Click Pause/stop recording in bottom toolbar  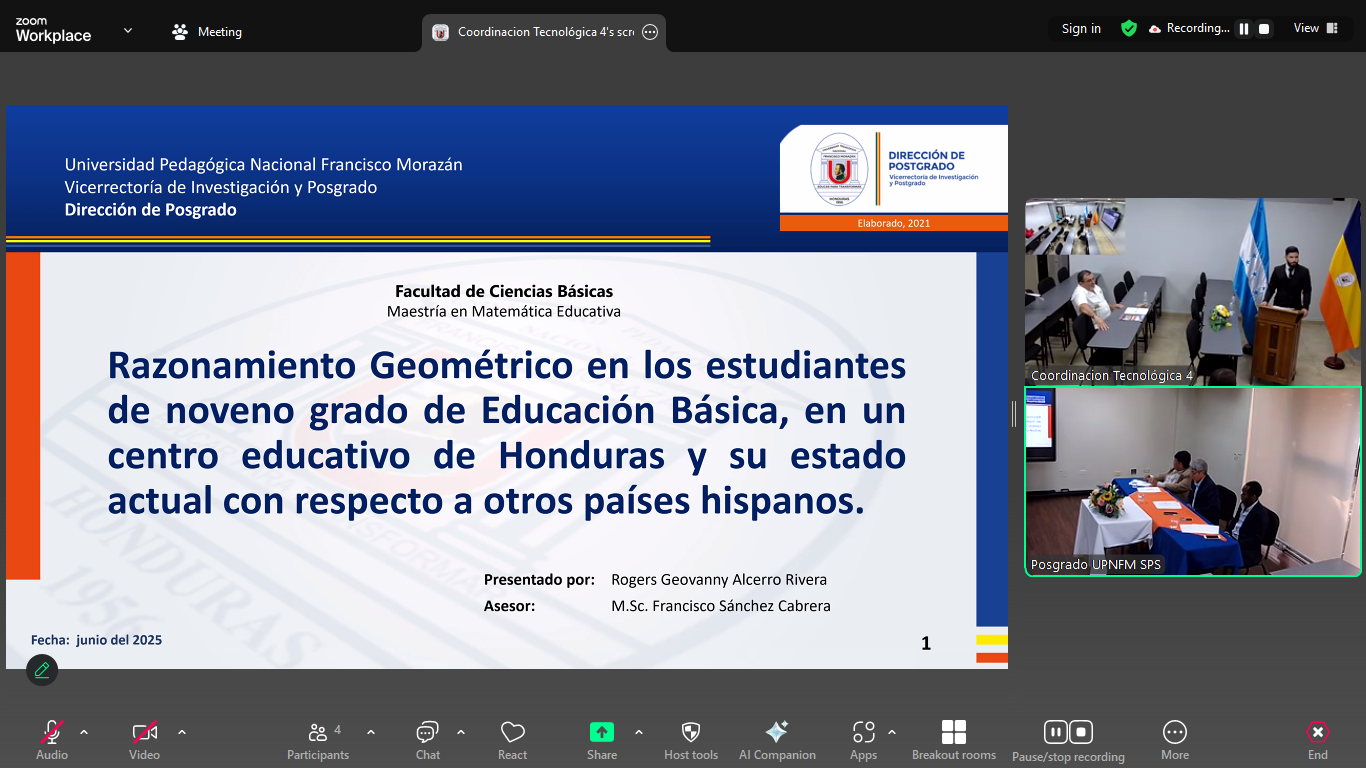(x=1068, y=741)
